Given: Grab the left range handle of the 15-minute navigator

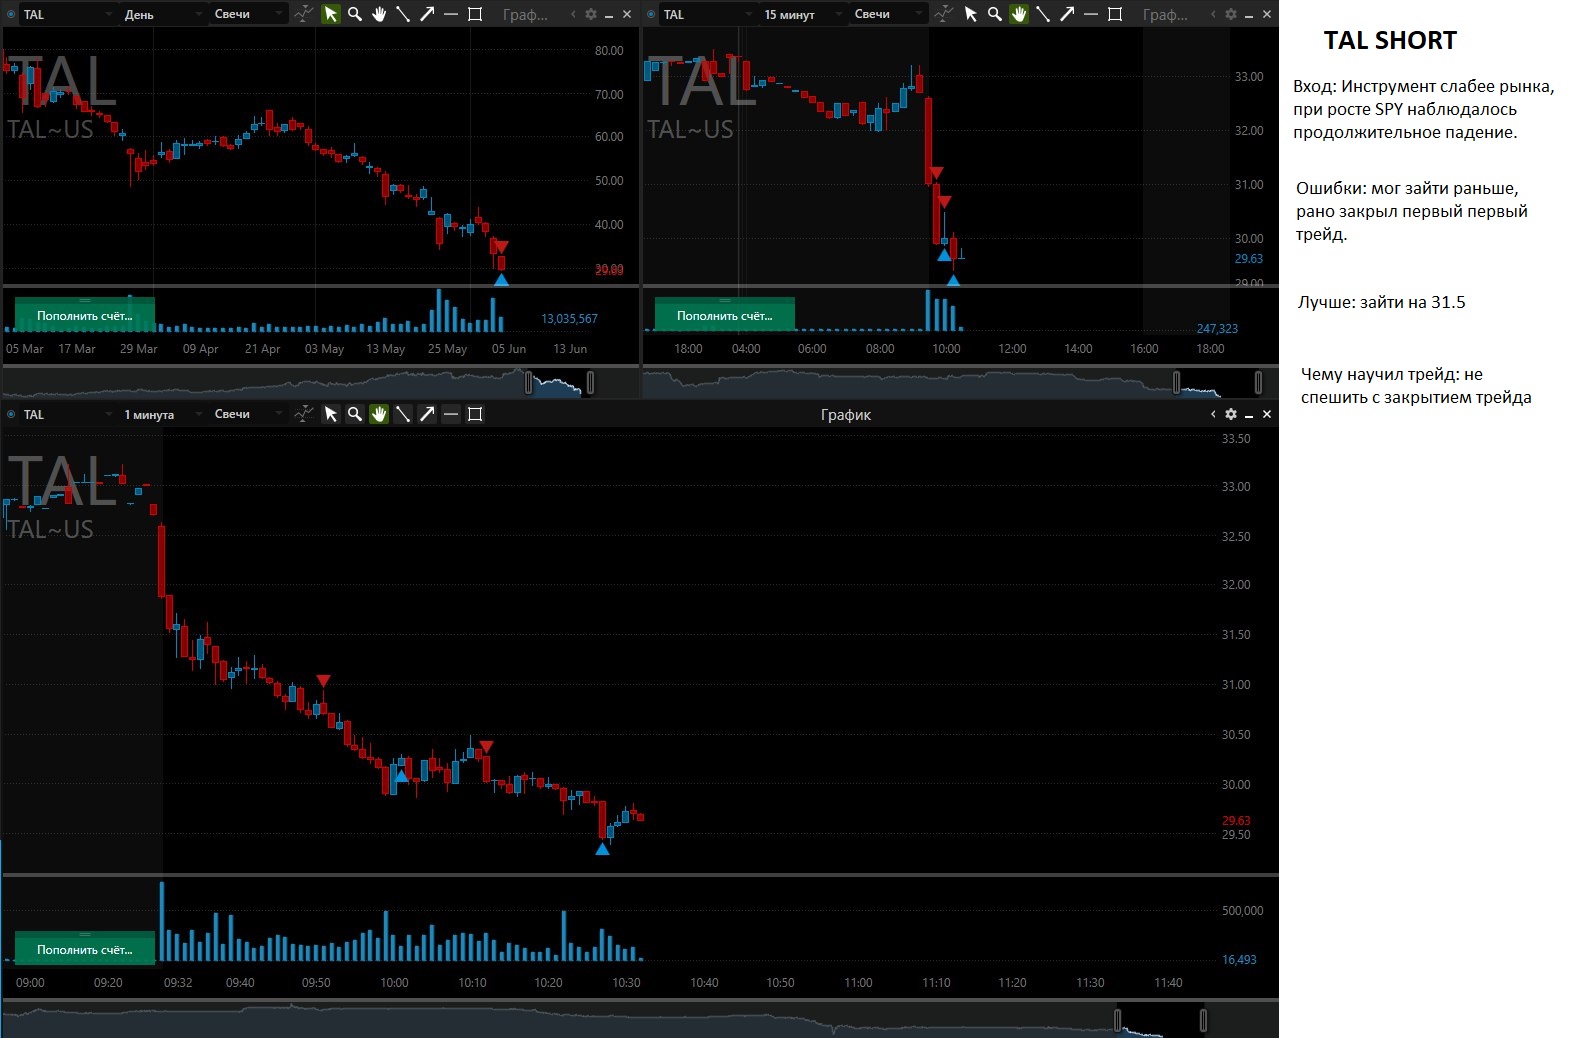Looking at the screenshot, I should click(1176, 382).
